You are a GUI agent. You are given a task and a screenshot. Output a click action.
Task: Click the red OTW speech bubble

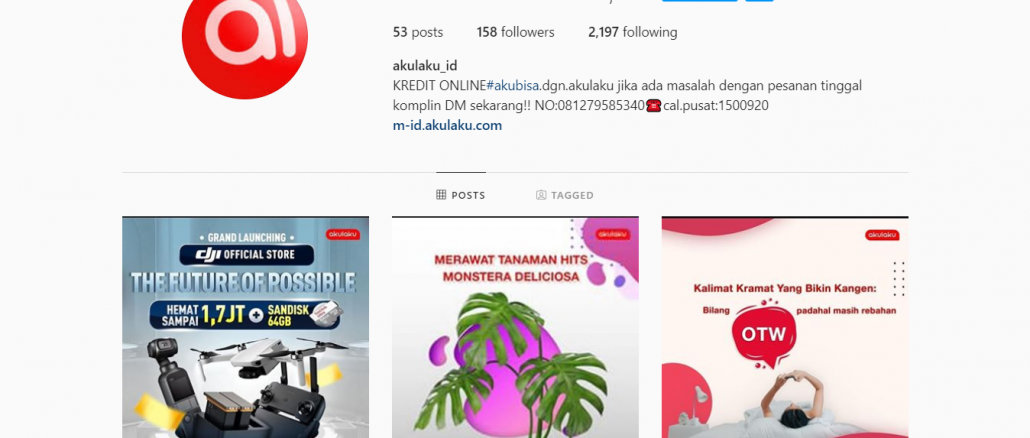point(763,336)
